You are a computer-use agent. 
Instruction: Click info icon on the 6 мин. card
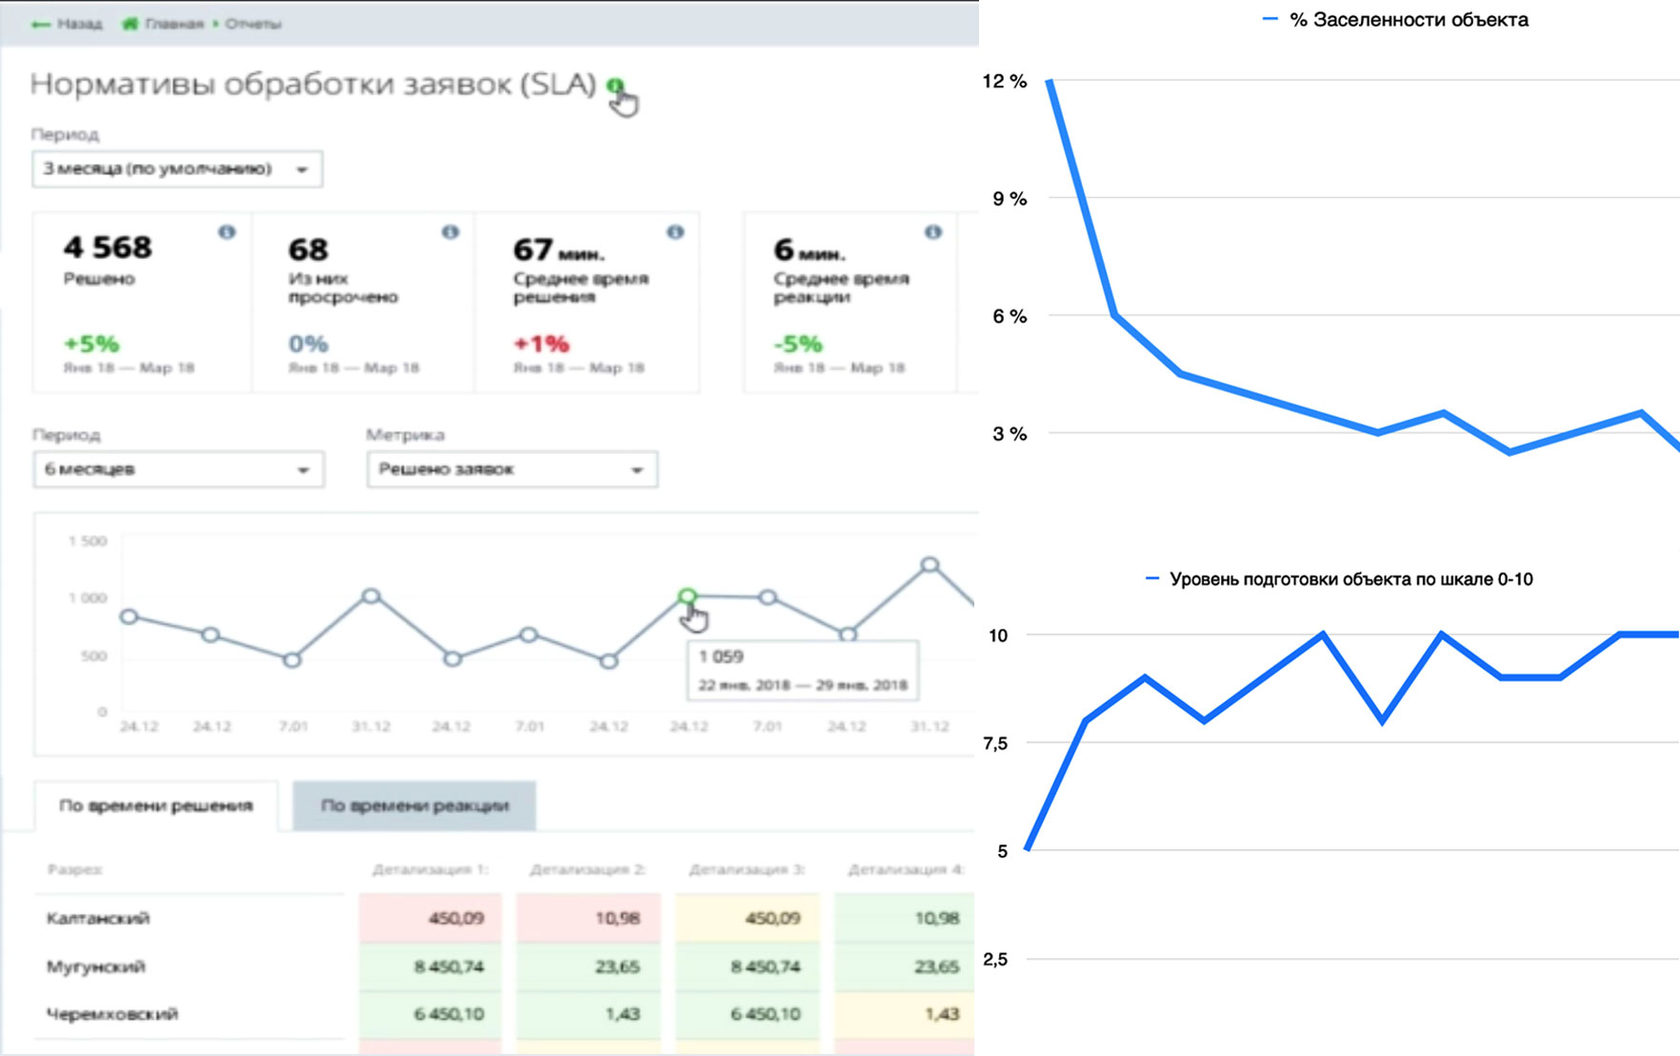[933, 232]
